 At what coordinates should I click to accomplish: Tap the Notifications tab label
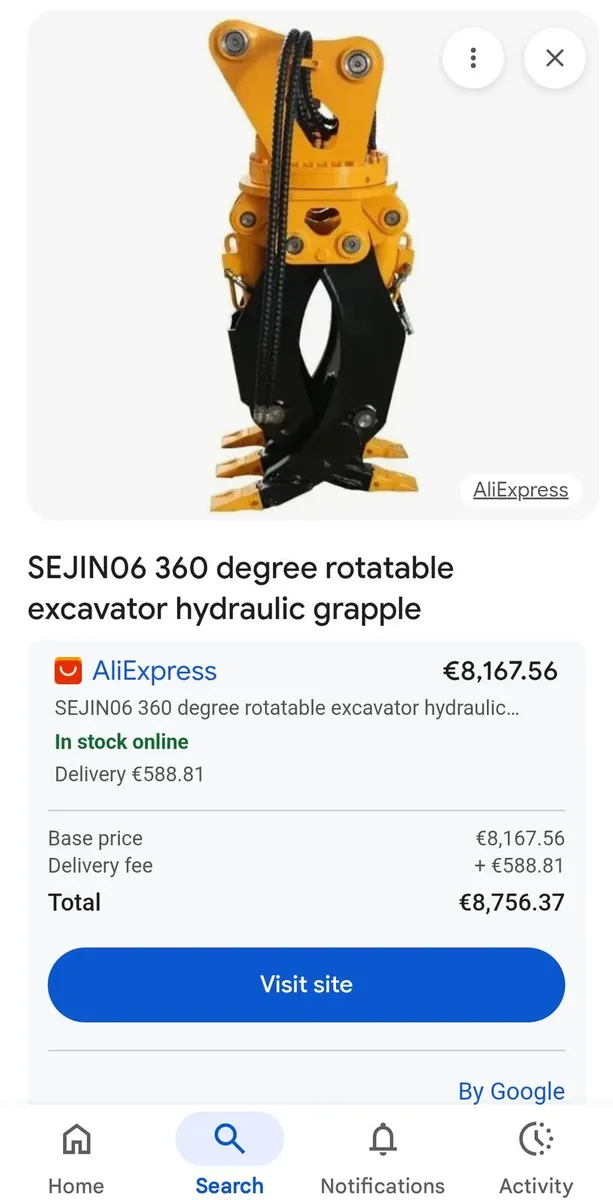(x=382, y=1186)
